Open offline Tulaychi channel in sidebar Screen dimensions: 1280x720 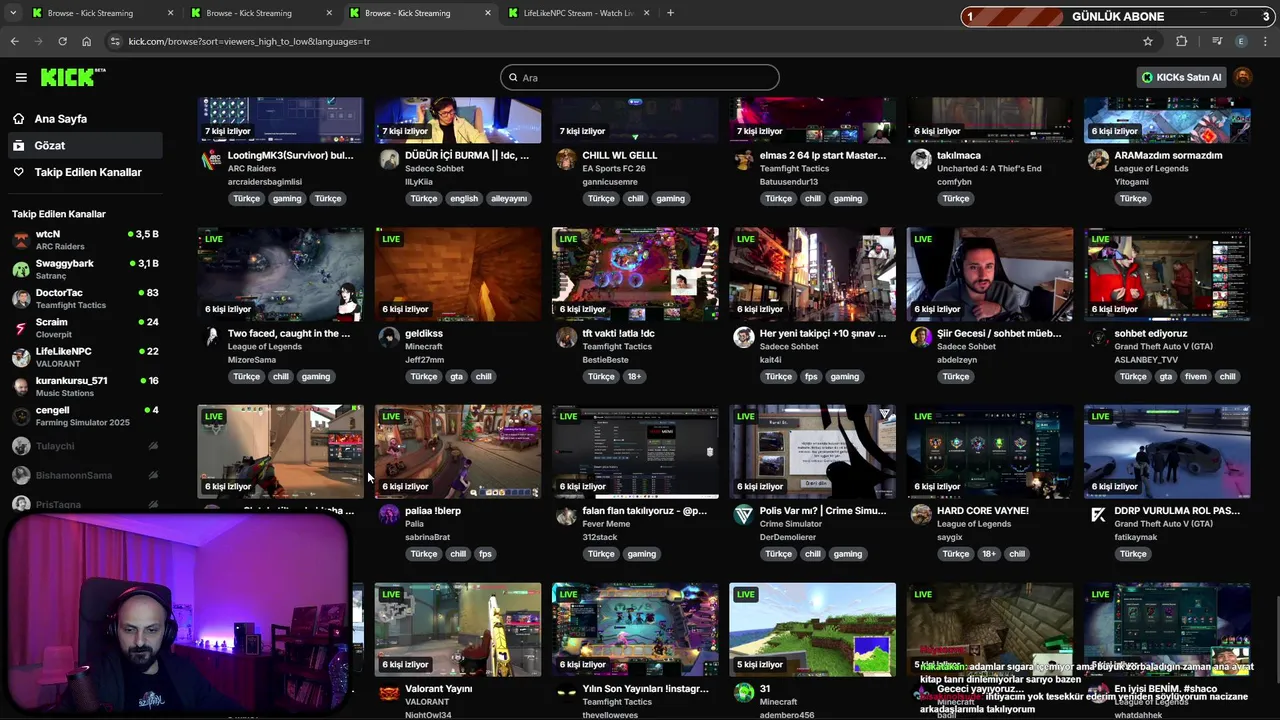click(x=85, y=446)
